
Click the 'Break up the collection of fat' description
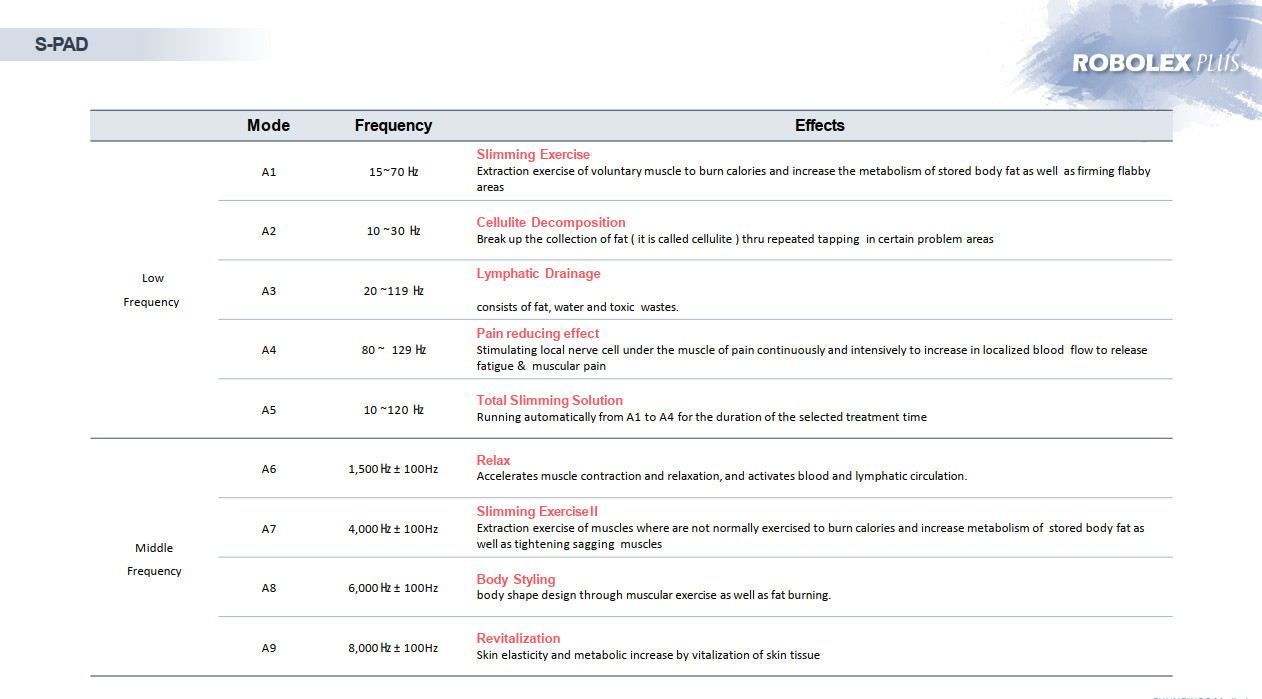[x=735, y=239]
